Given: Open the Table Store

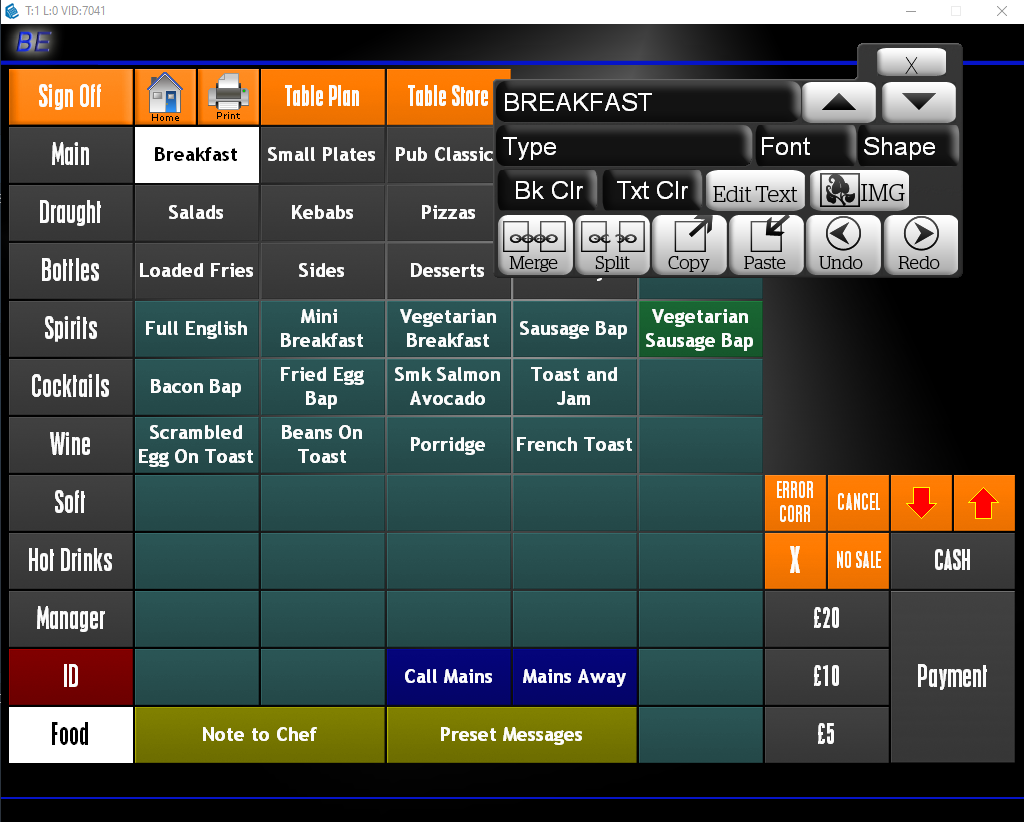Looking at the screenshot, I should pos(448,97).
